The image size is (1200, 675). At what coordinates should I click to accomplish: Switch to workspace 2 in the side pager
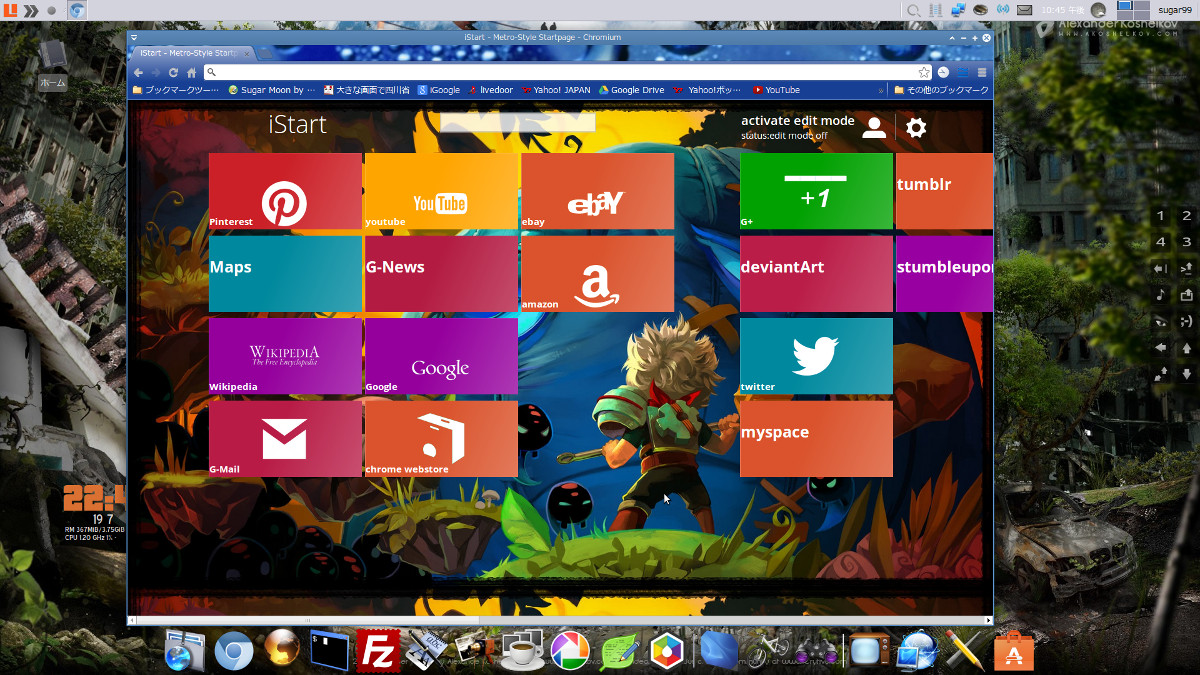pos(1187,216)
